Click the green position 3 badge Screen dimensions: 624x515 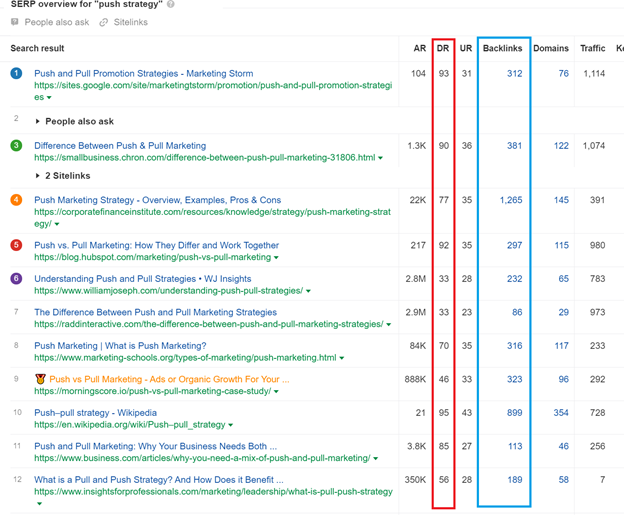point(16,145)
